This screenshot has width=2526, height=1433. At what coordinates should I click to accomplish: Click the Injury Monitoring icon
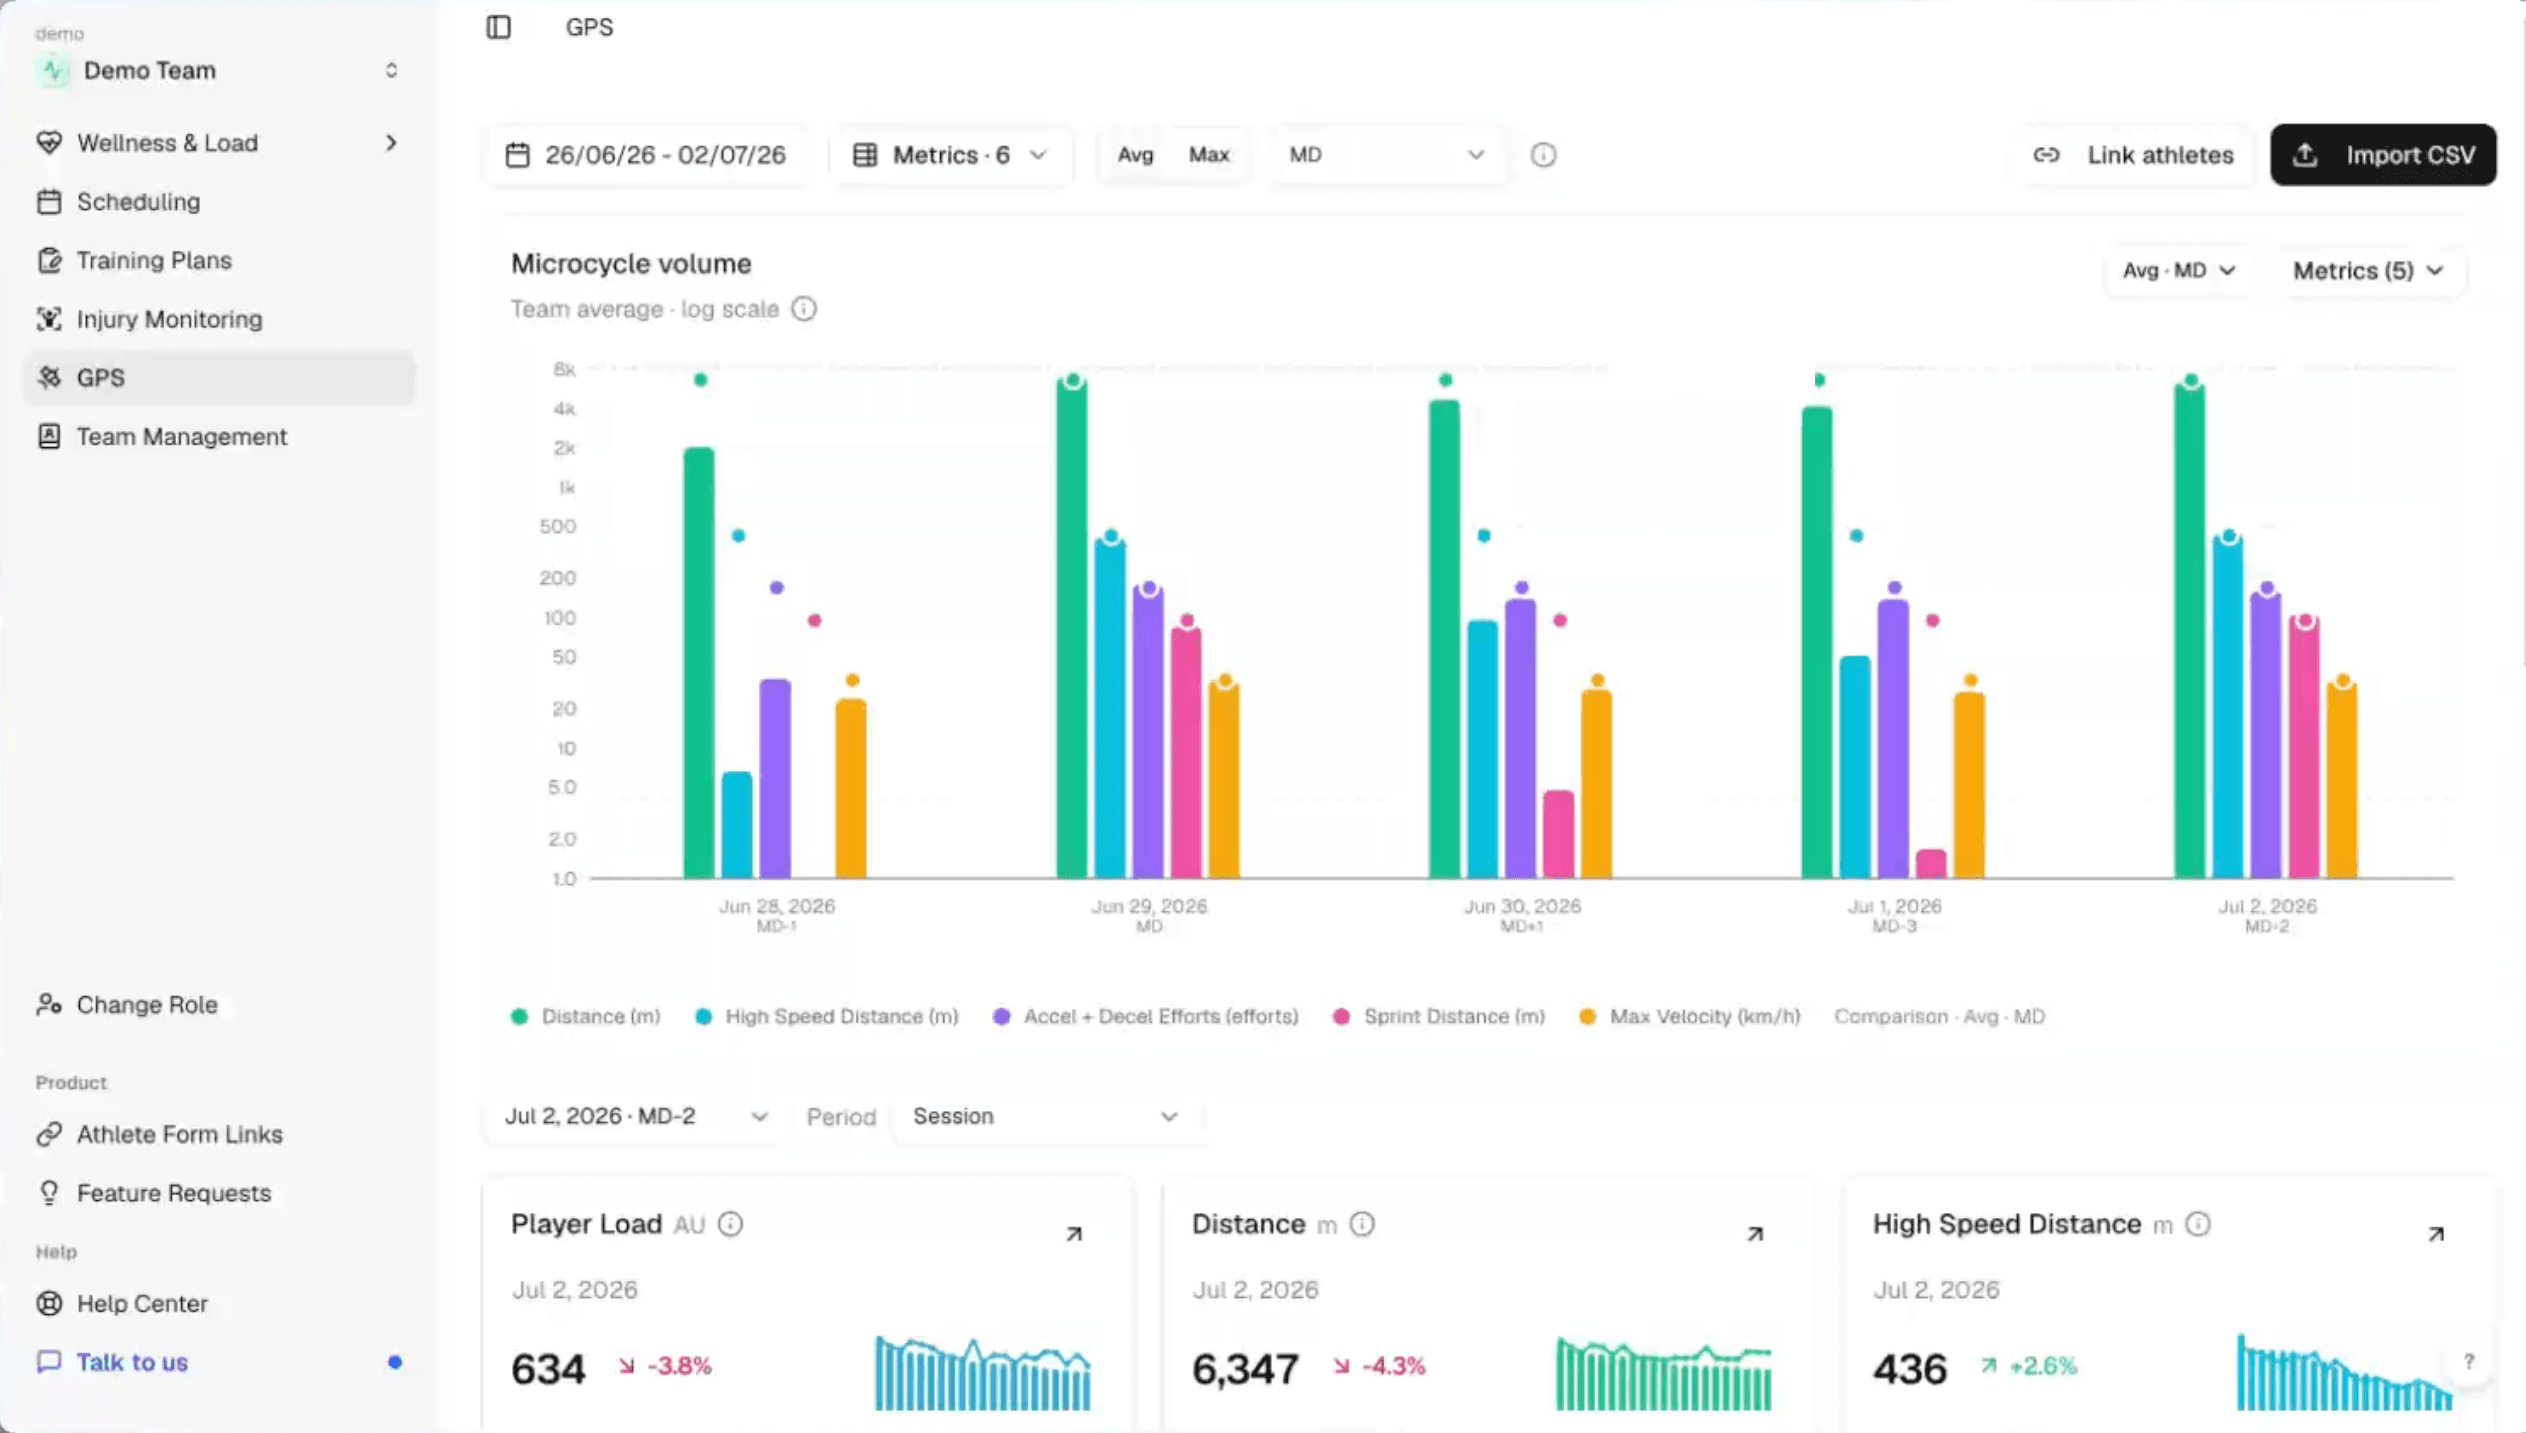(49, 319)
